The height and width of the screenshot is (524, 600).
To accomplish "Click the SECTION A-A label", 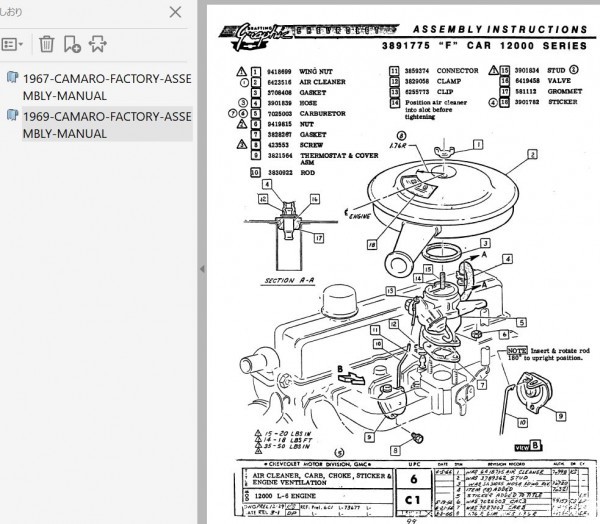I will pos(289,281).
